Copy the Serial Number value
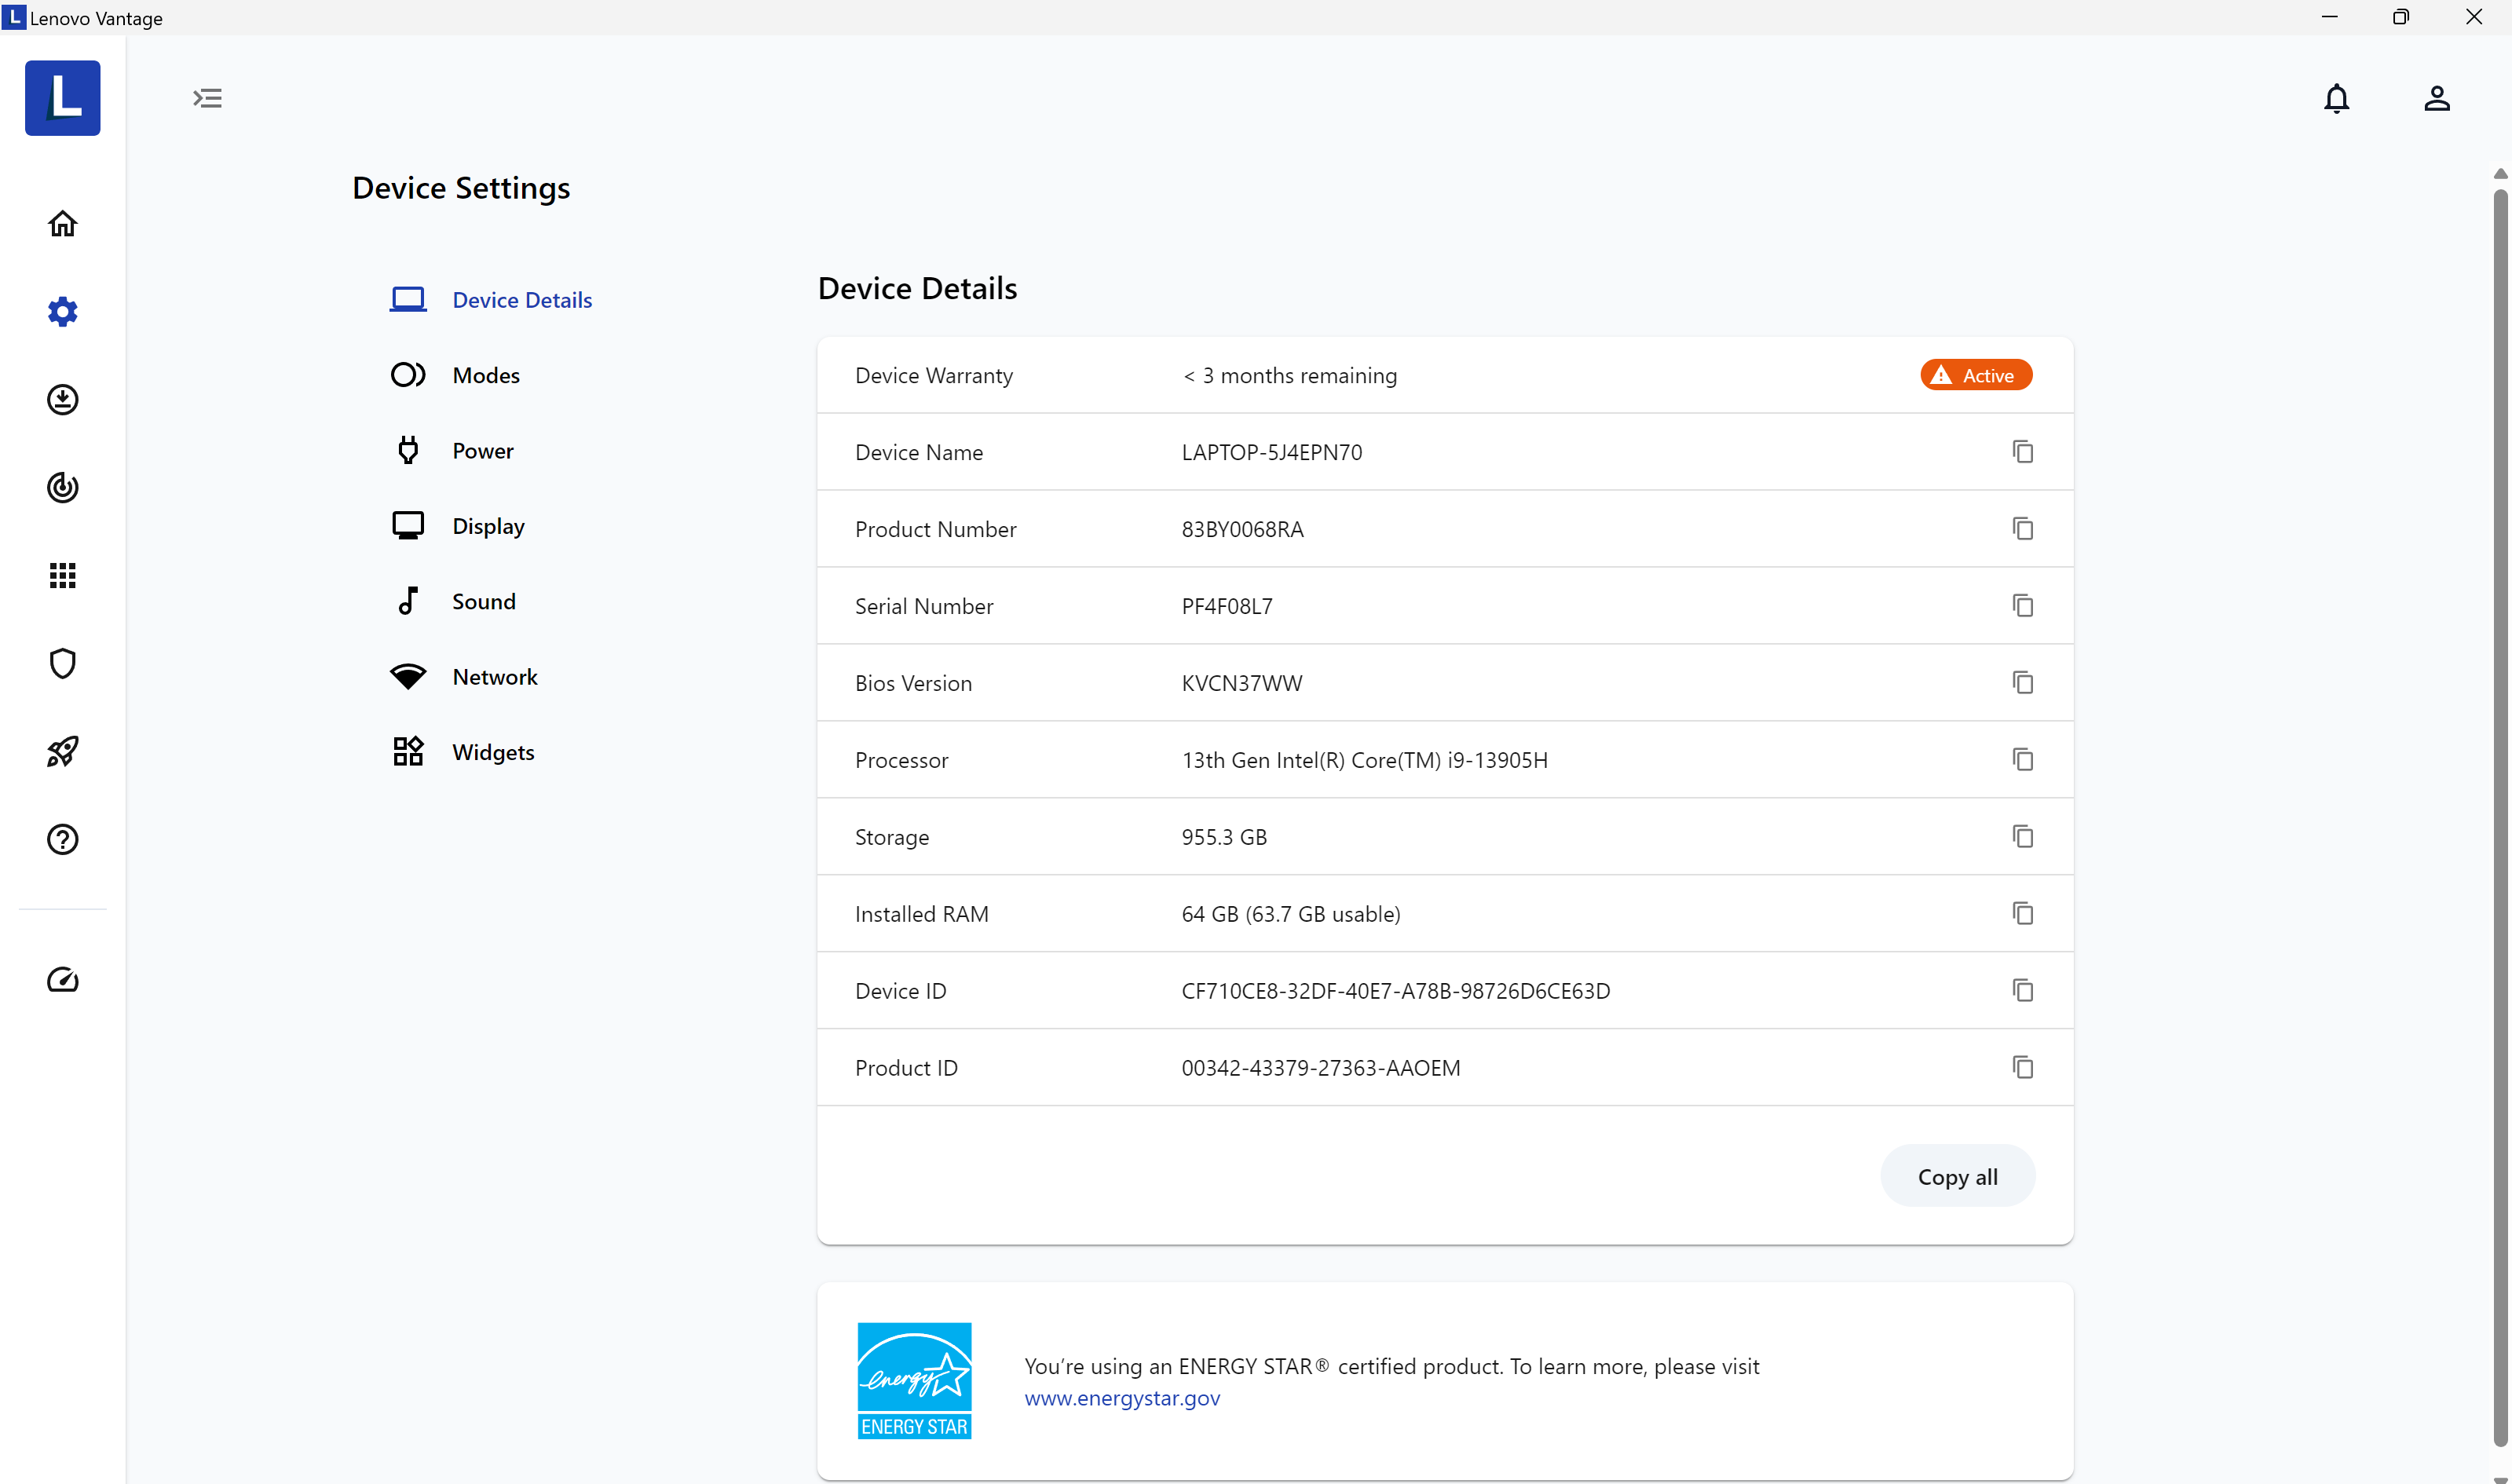Screen dimensions: 2512x1484 tap(2022, 606)
